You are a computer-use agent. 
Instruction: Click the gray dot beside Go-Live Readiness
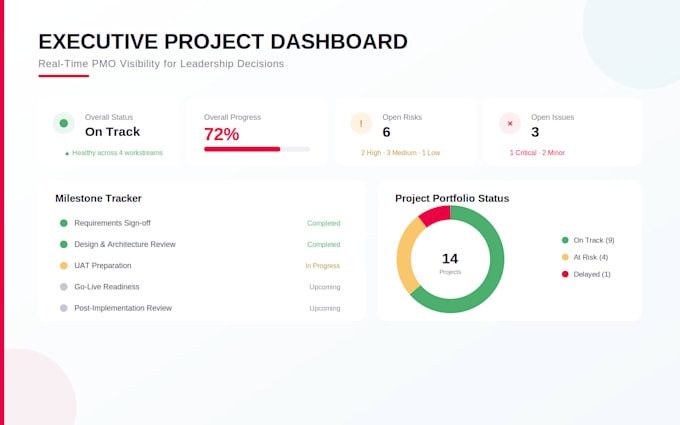click(64, 287)
